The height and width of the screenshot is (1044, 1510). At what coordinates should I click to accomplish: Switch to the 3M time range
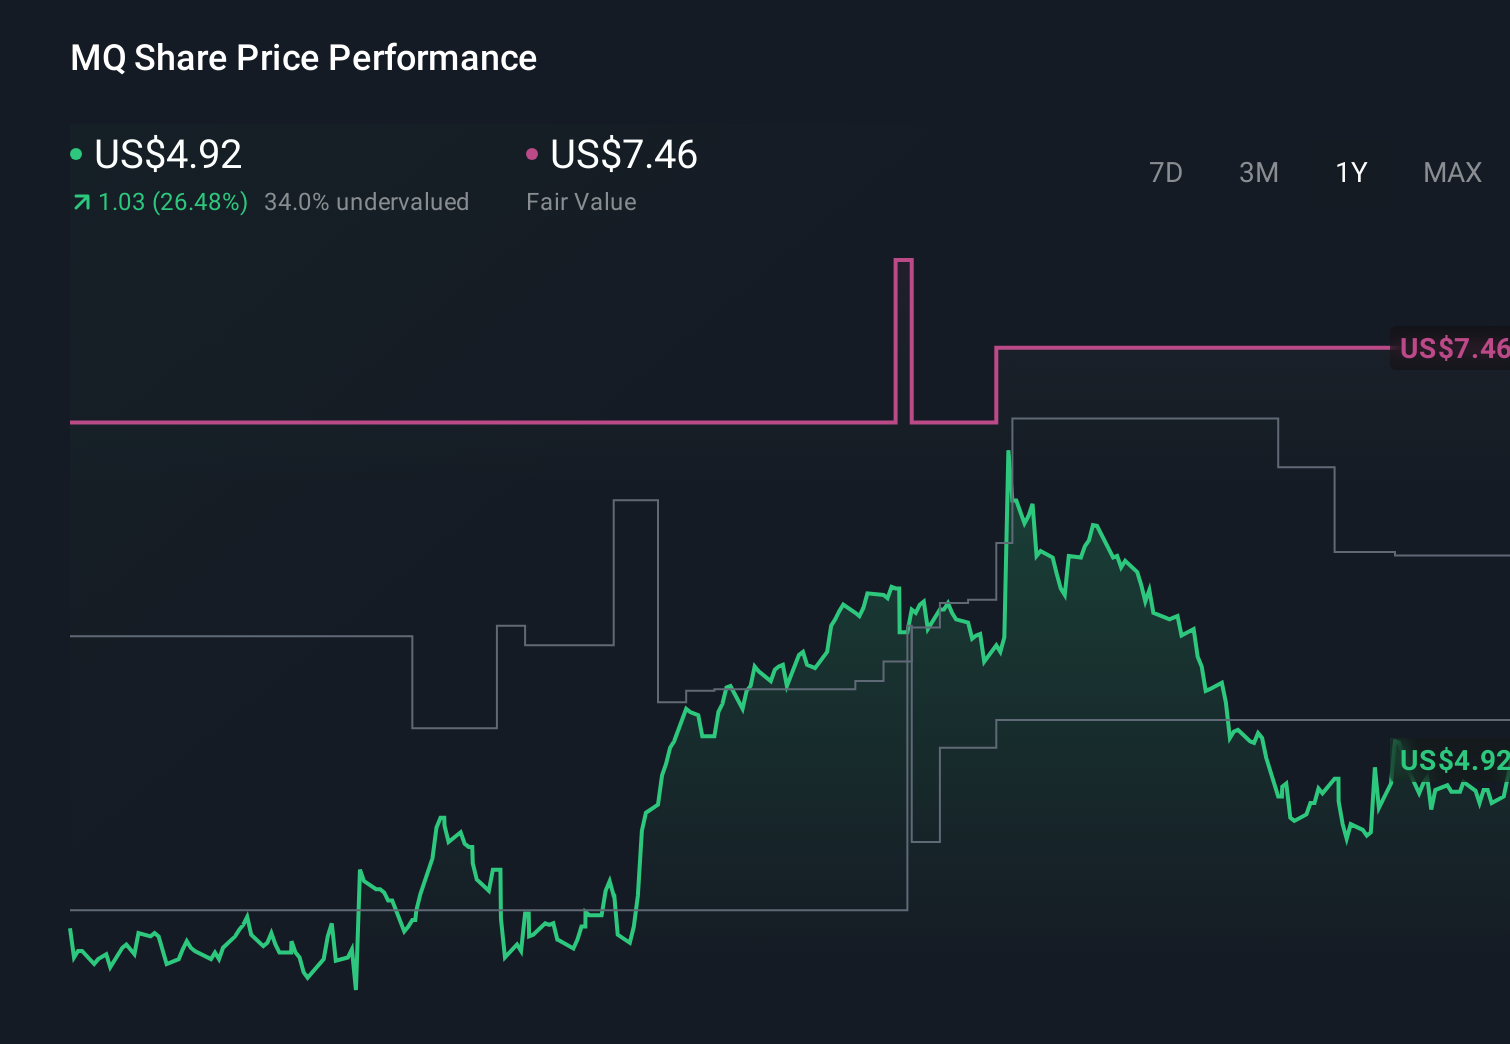(1258, 172)
